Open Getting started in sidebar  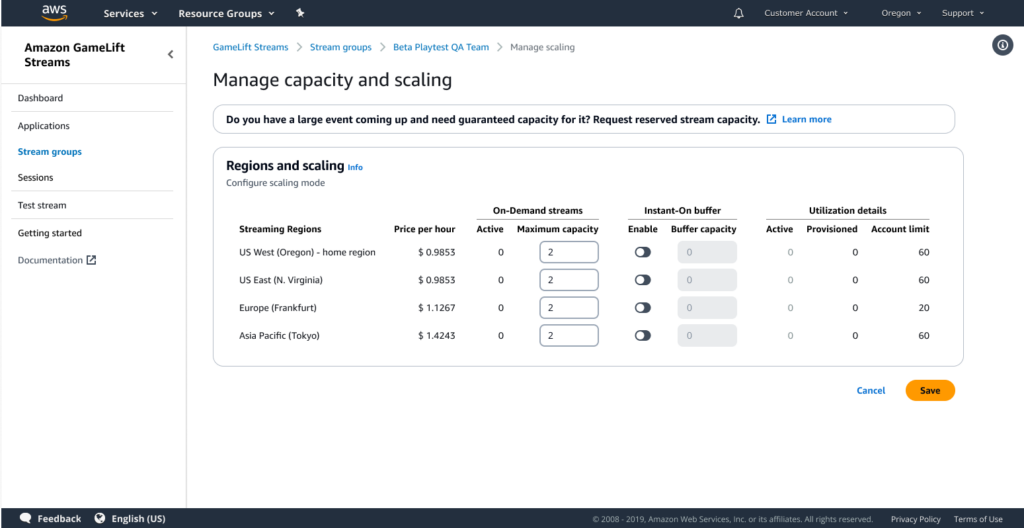(x=50, y=233)
